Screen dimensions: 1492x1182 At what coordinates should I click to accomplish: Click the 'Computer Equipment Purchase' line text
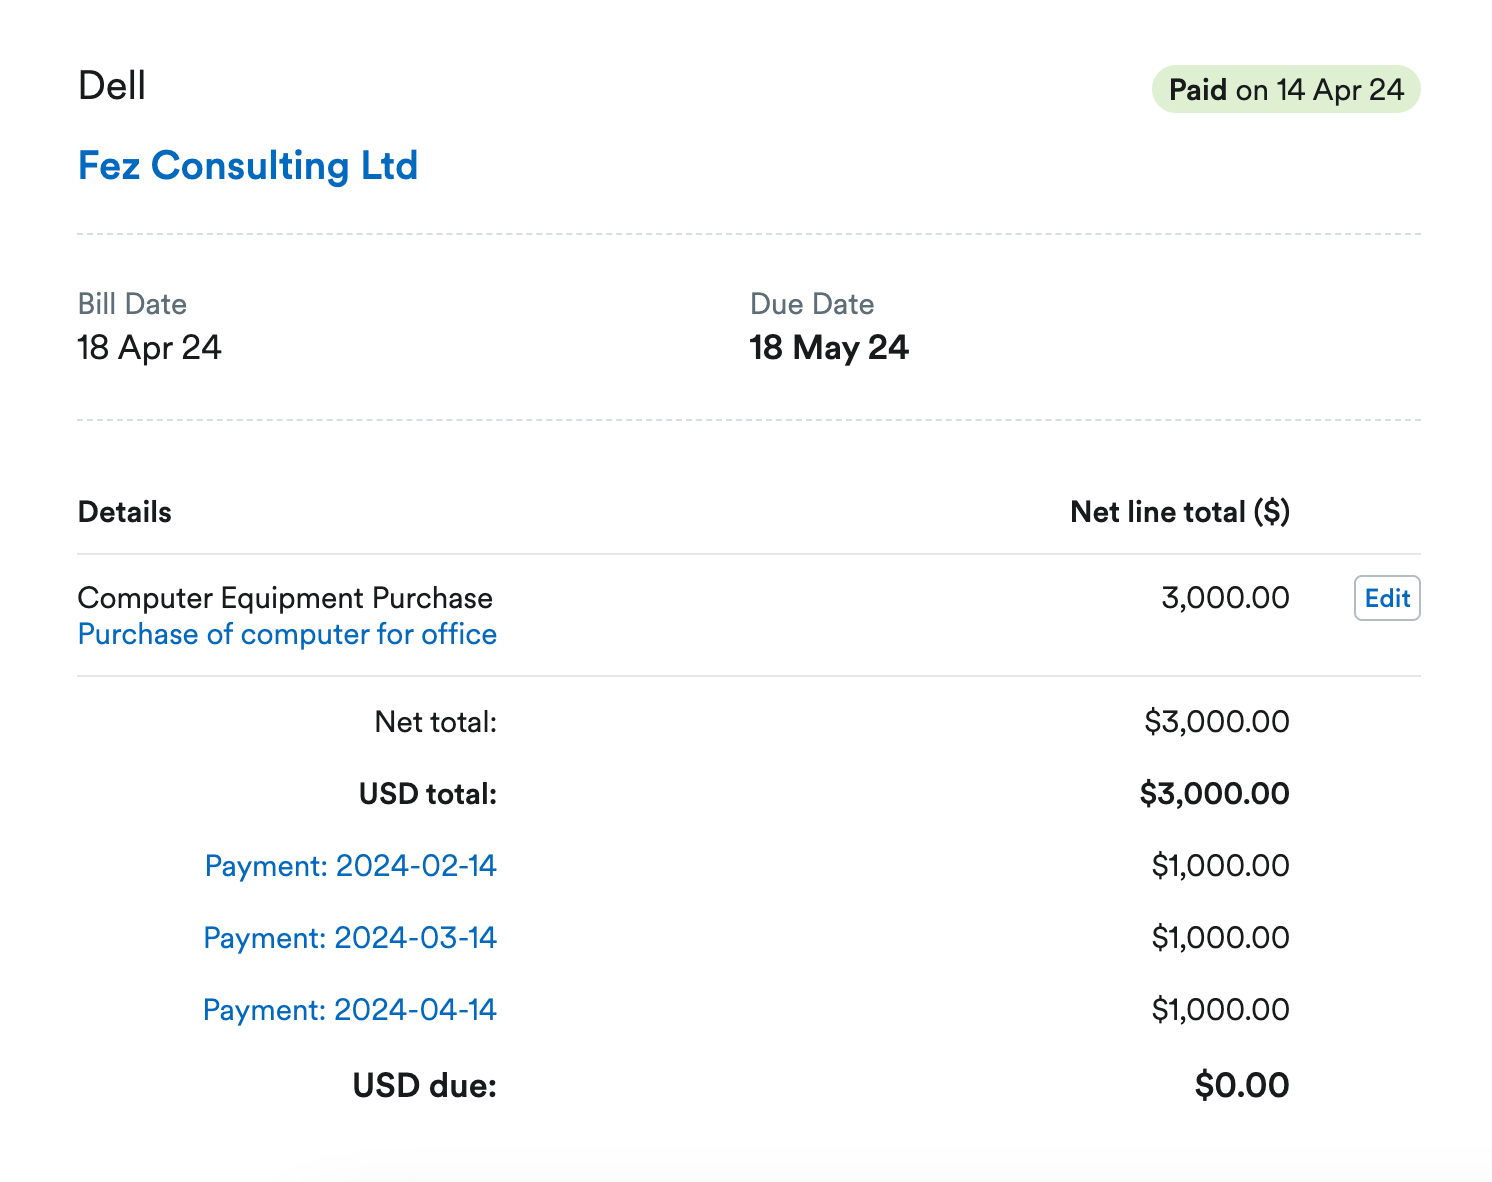pos(285,598)
